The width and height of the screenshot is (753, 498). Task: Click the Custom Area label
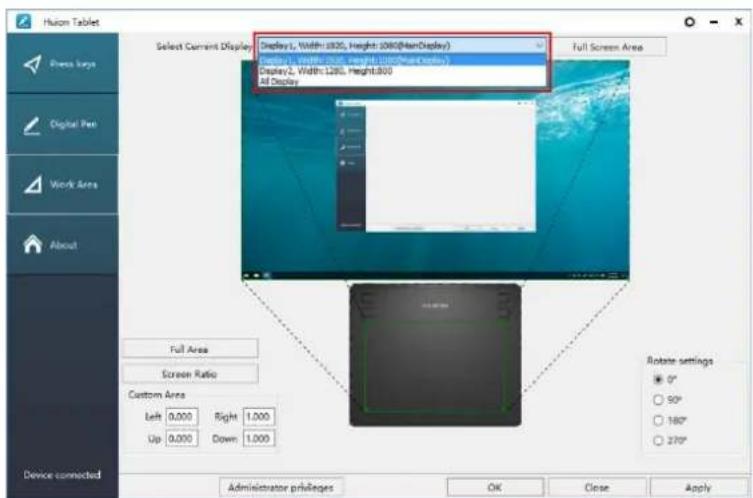[x=157, y=395]
